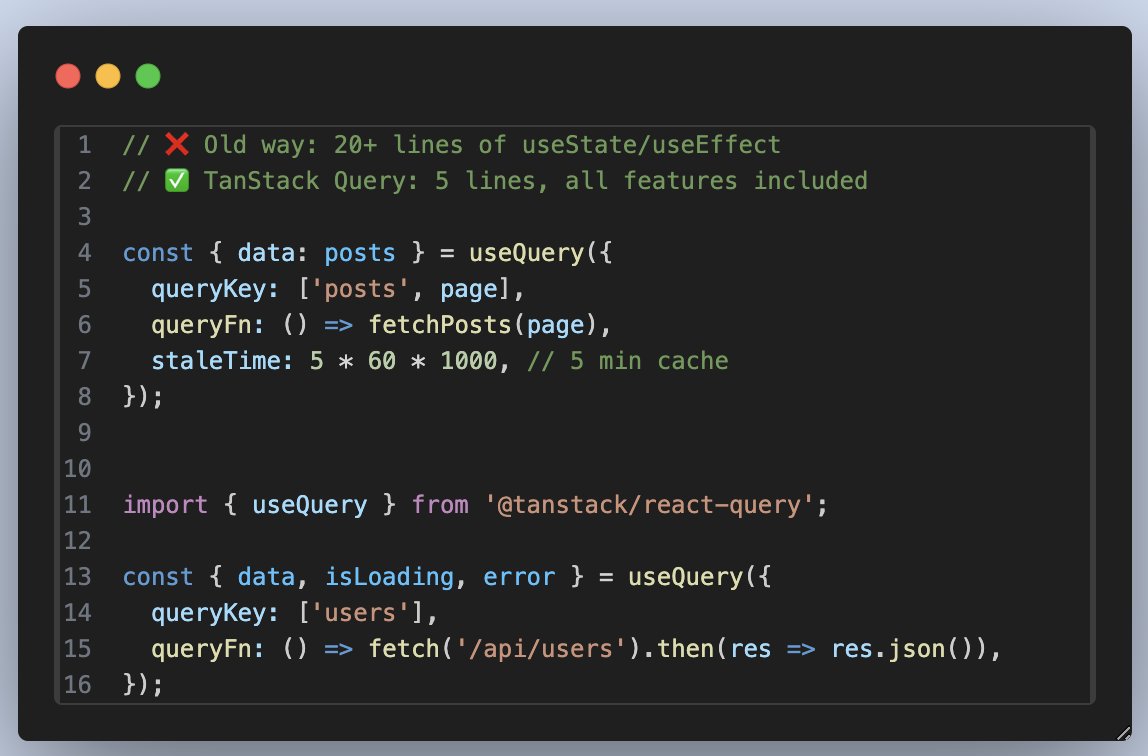1148x756 pixels.
Task: Click the number 1000 on line 7
Action: [469, 360]
